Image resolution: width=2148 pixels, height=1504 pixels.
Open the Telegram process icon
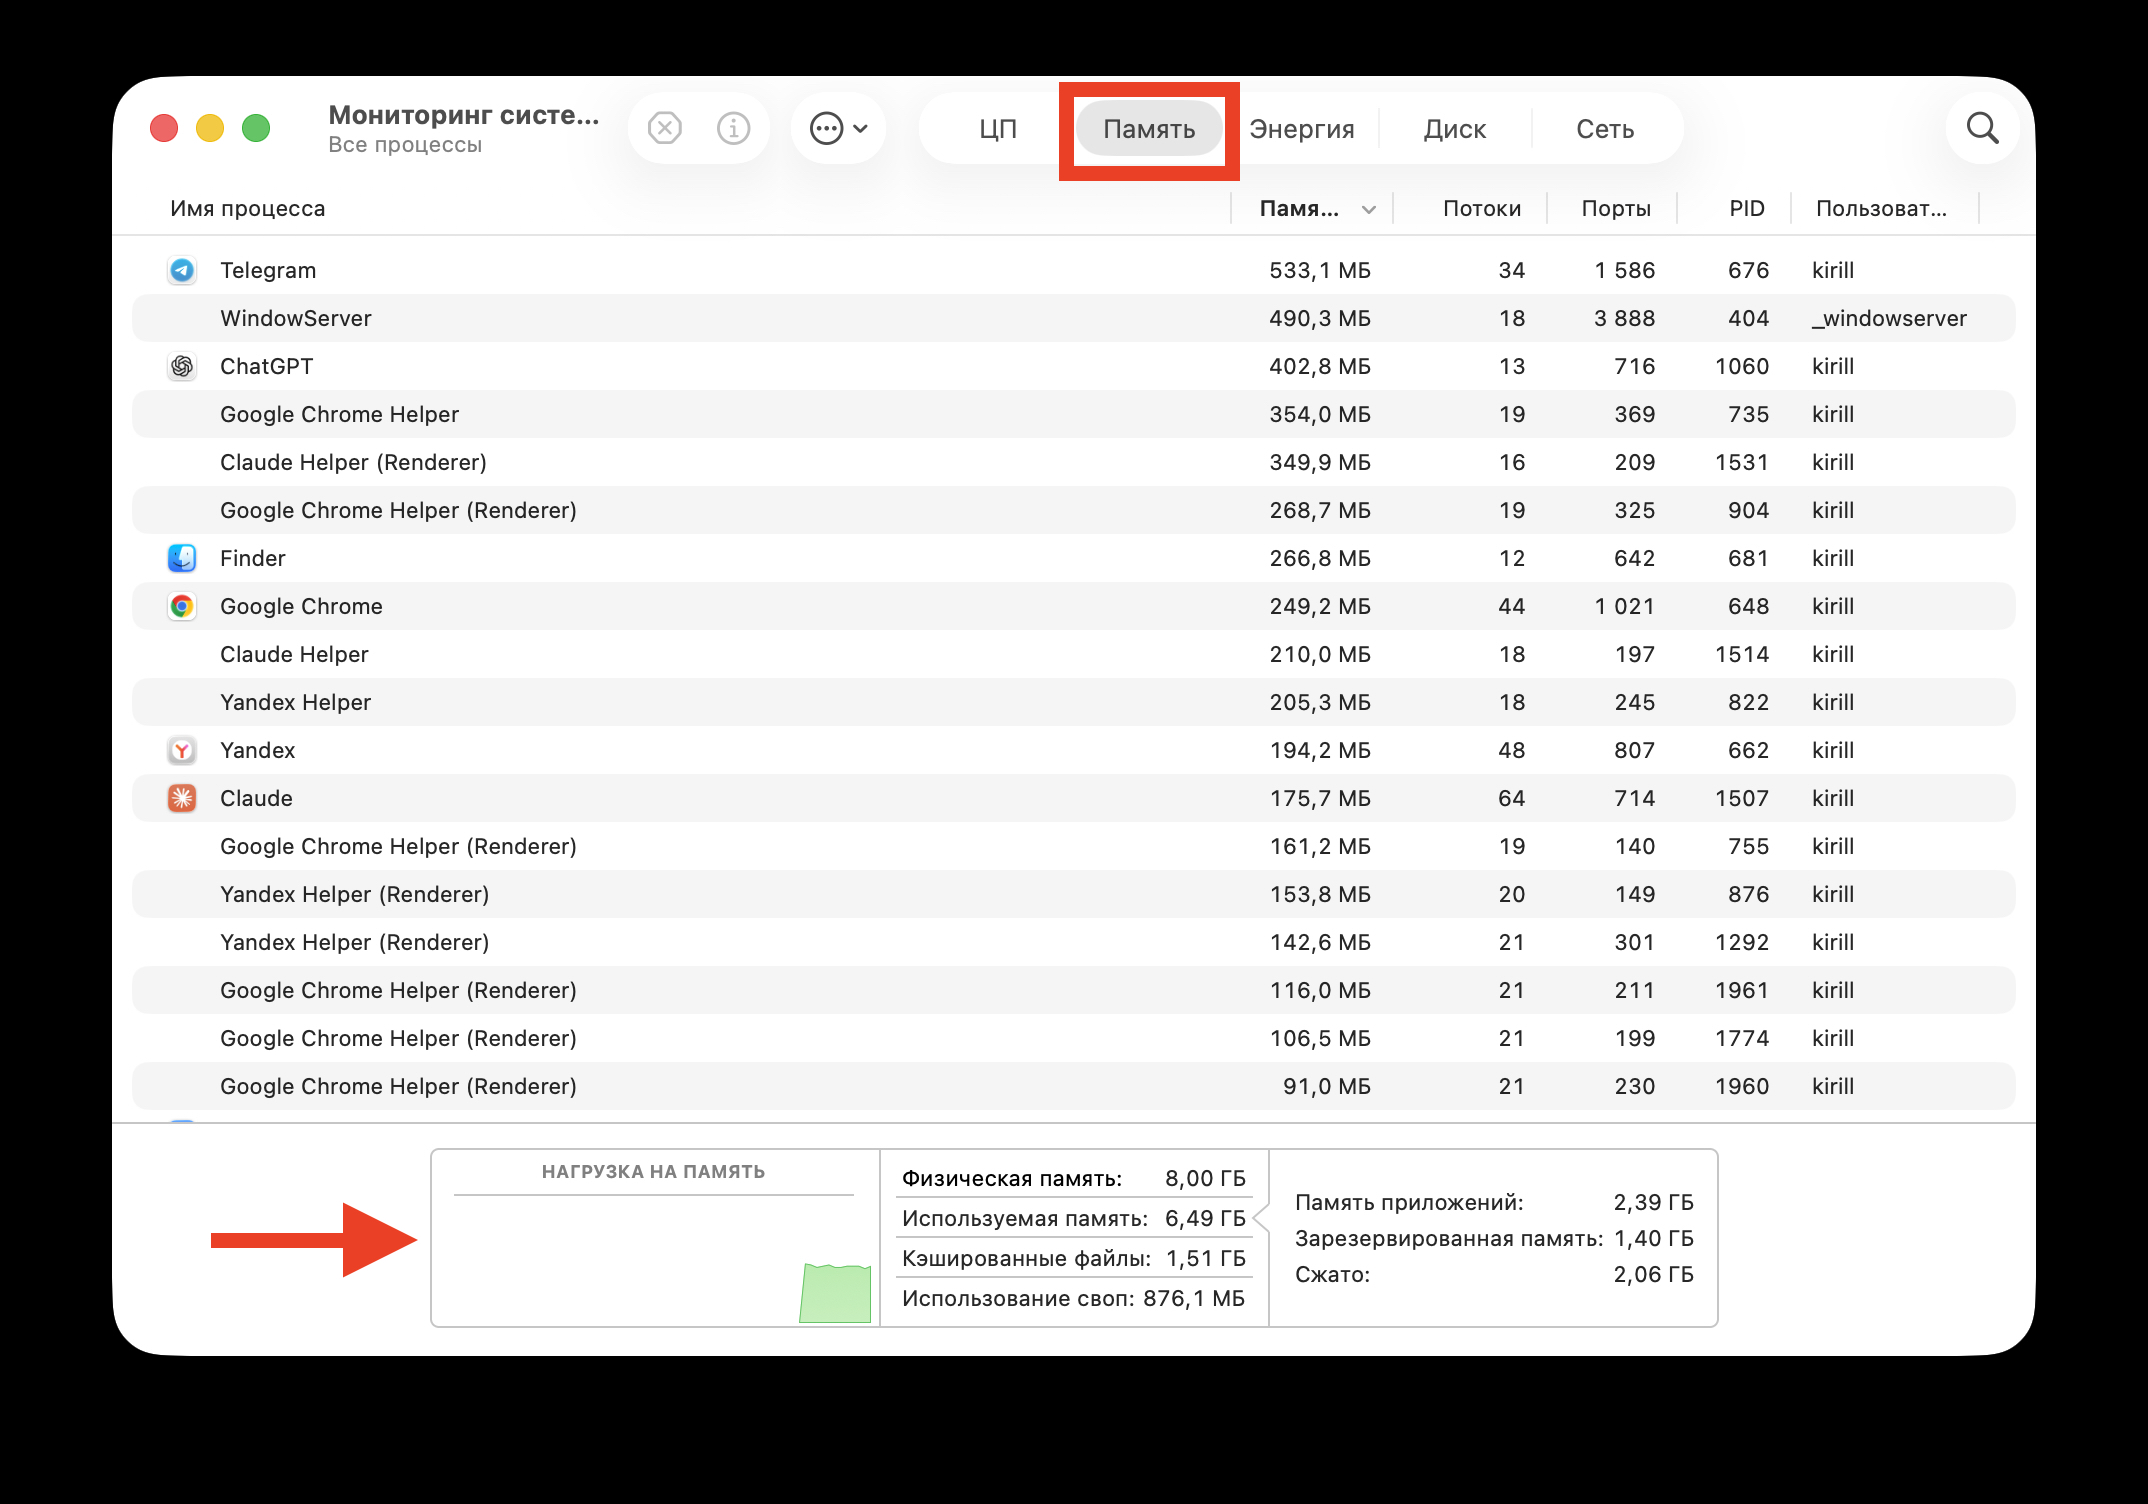click(182, 270)
